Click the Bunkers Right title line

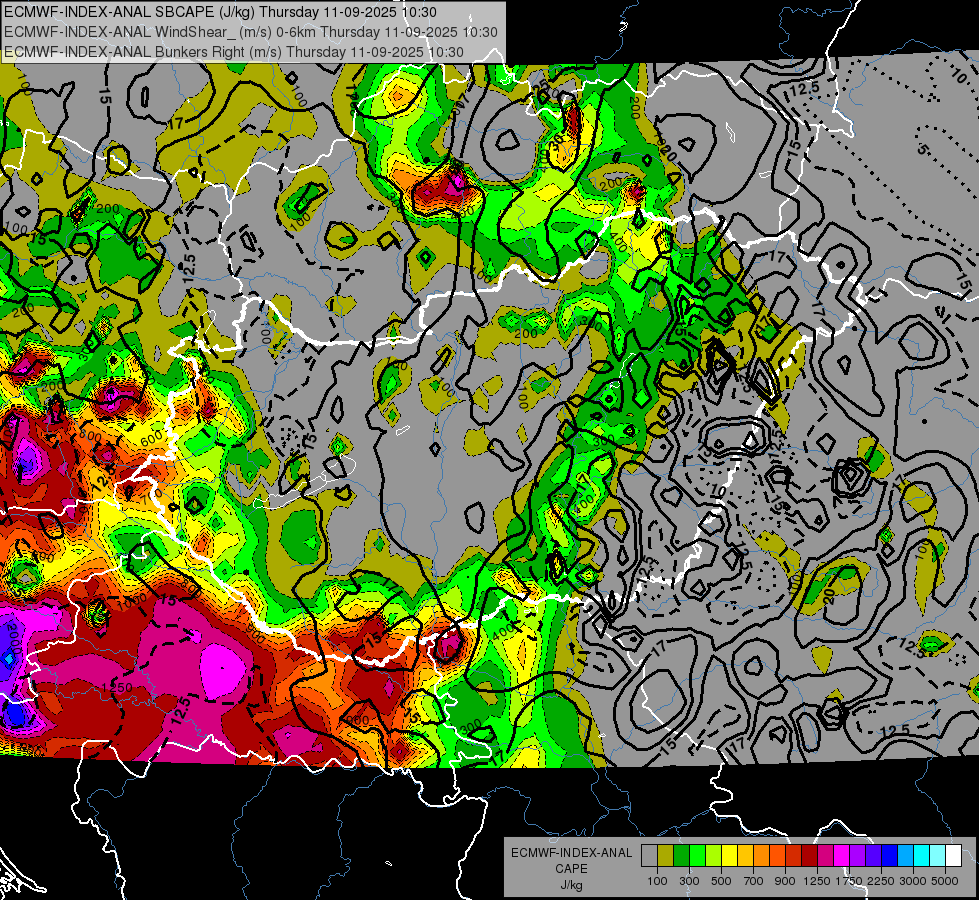(x=234, y=52)
